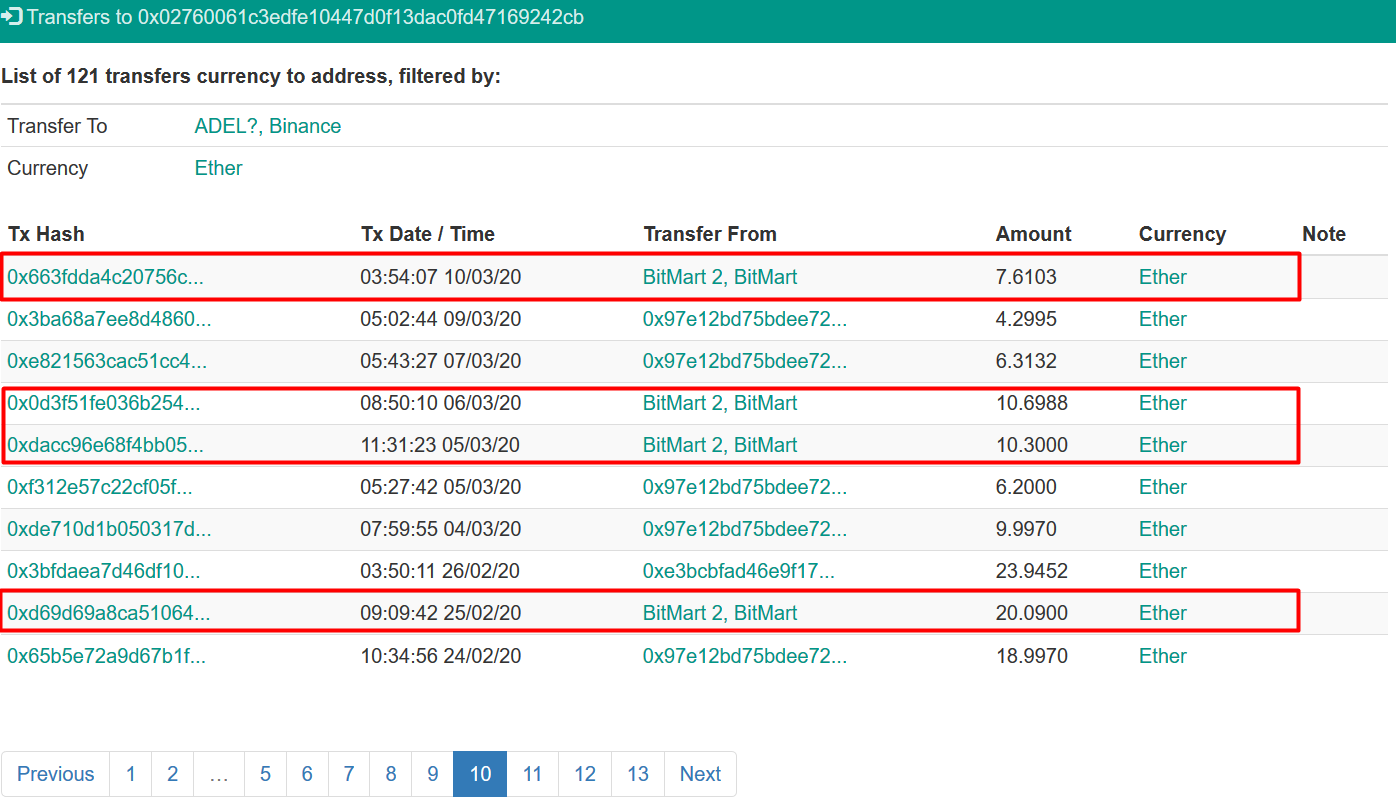Viewport: 1396px width, 807px height.
Task: Open transaction 0x0d3f51fe036b254...
Action: click(103, 403)
